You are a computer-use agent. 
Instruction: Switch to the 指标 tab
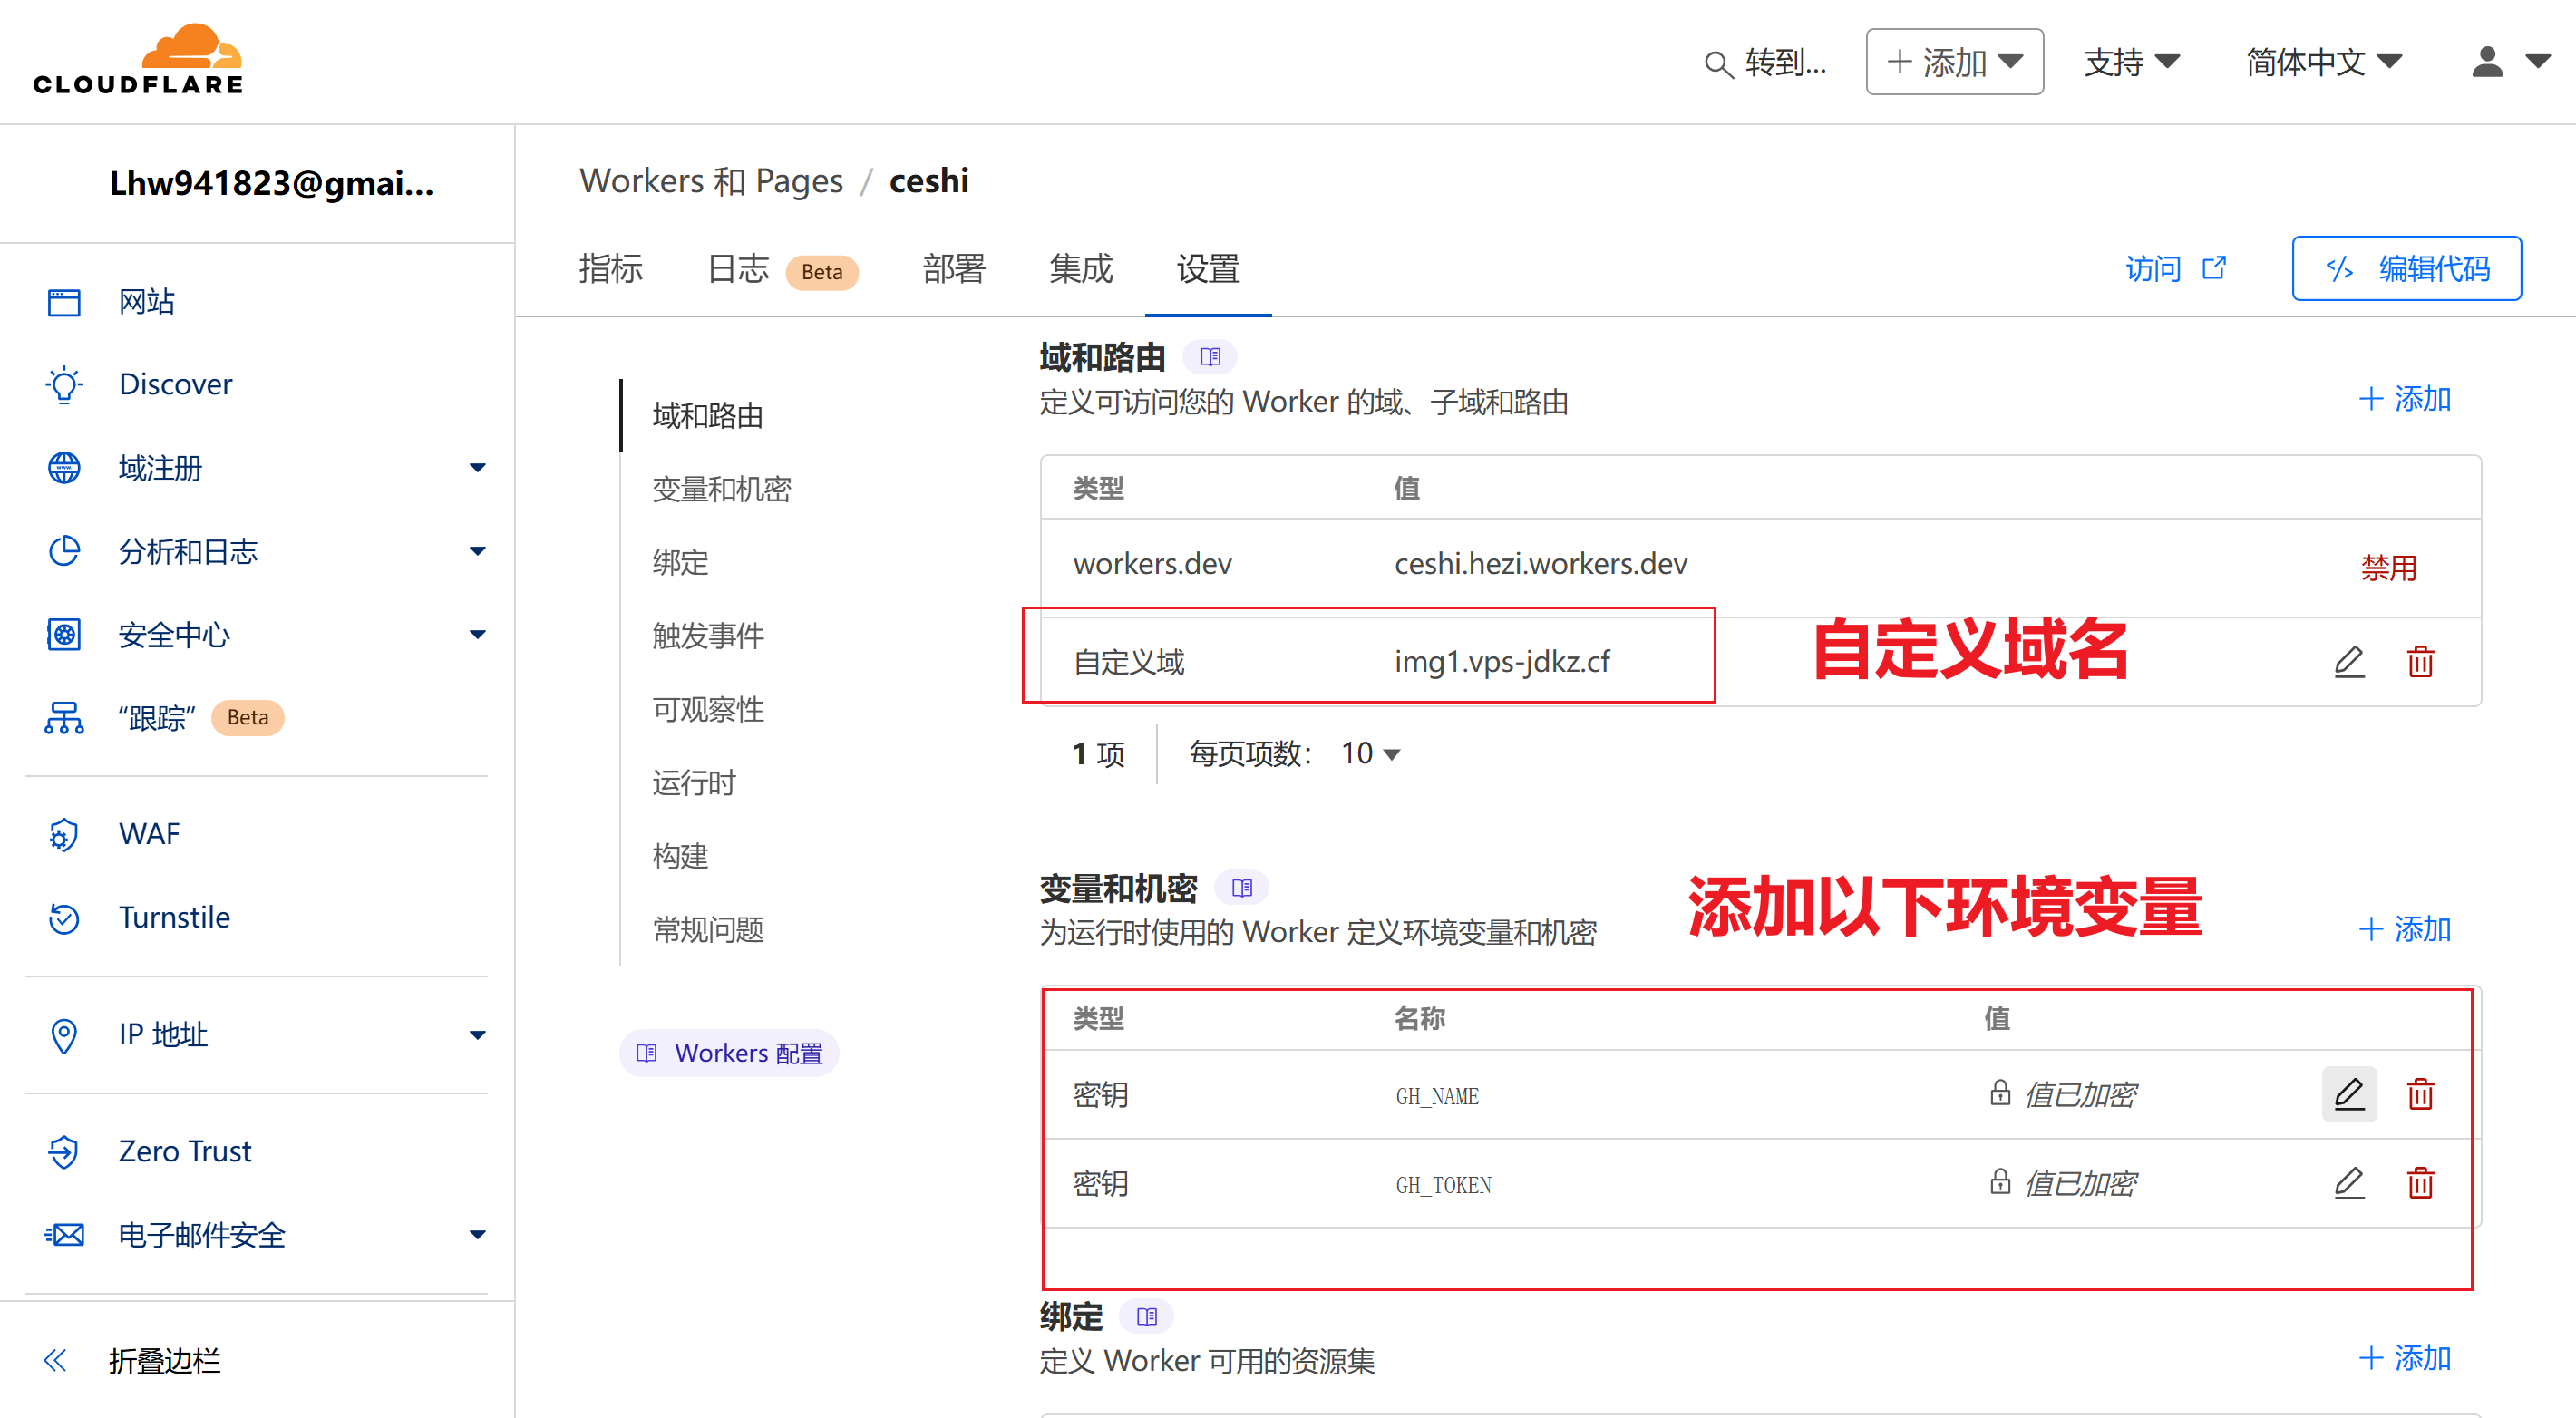pyautogui.click(x=610, y=269)
